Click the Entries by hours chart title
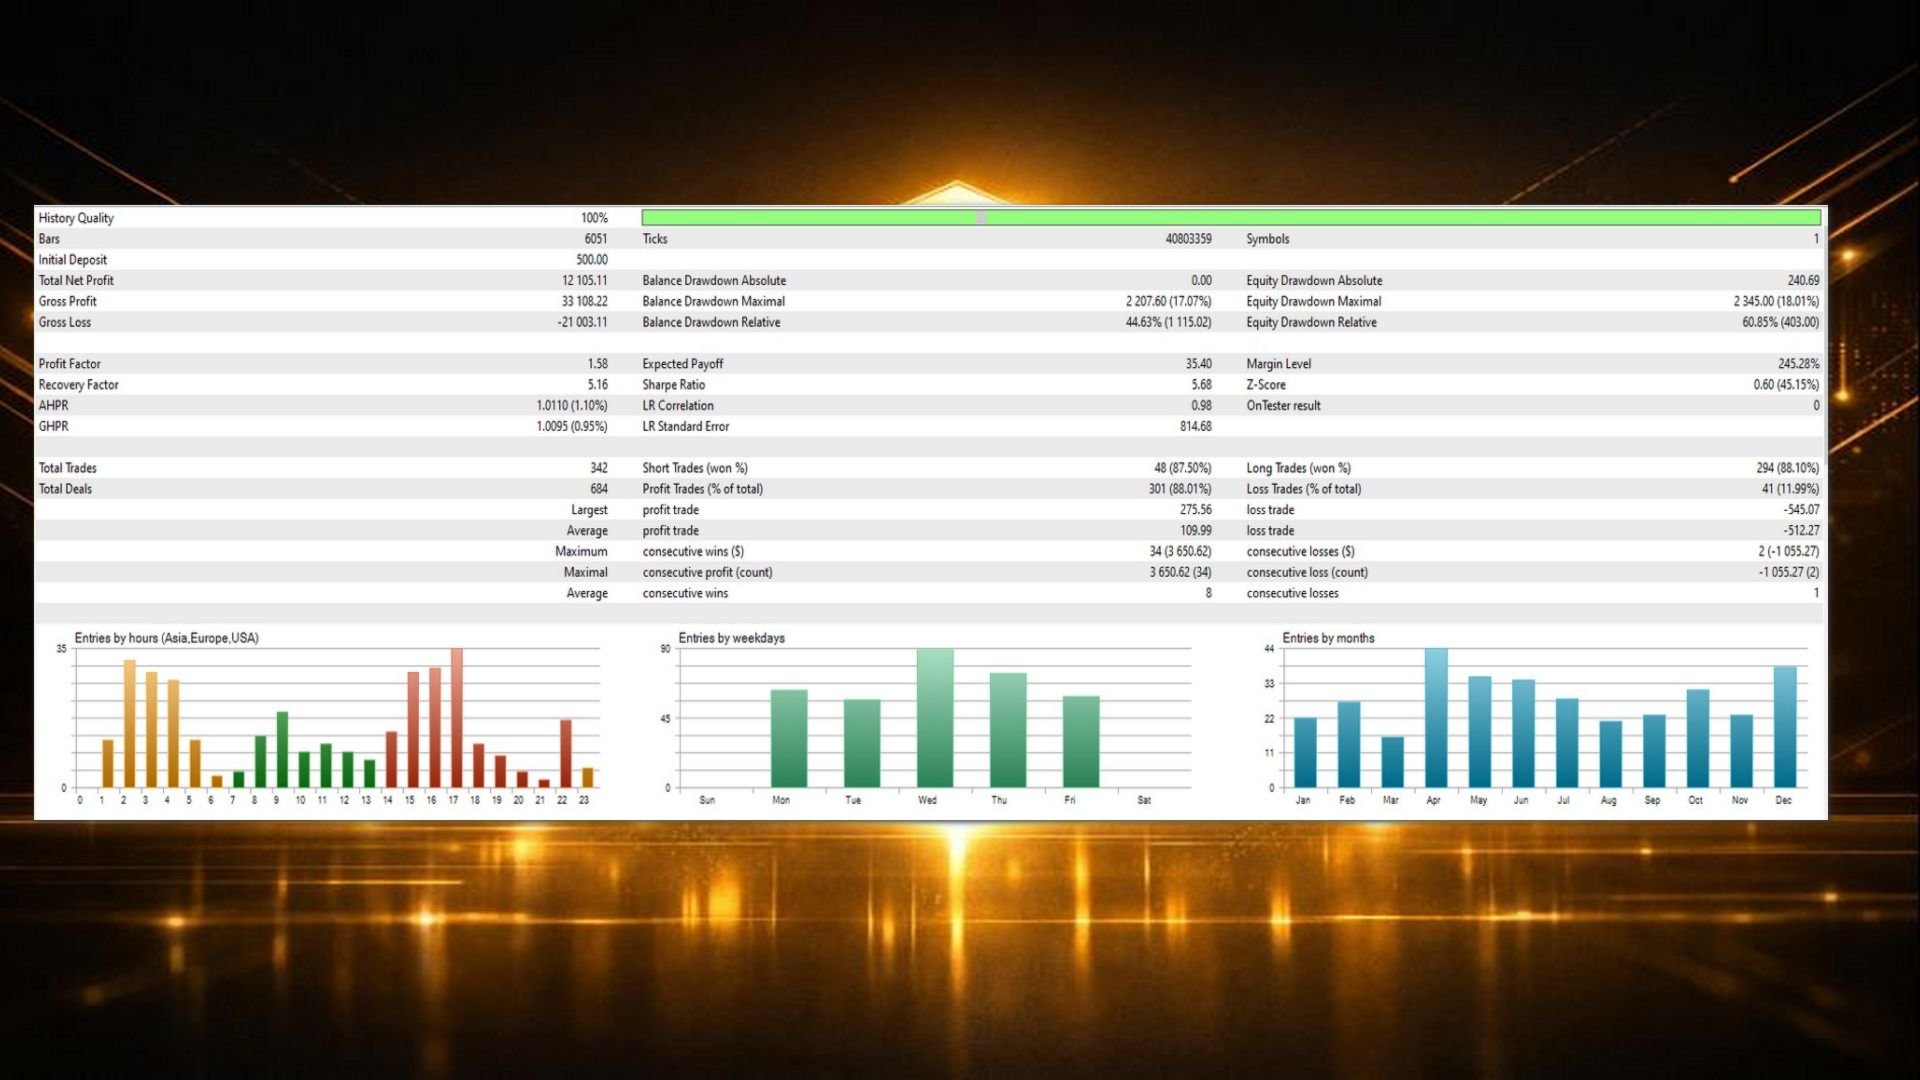This screenshot has width=1920, height=1080. click(x=166, y=638)
